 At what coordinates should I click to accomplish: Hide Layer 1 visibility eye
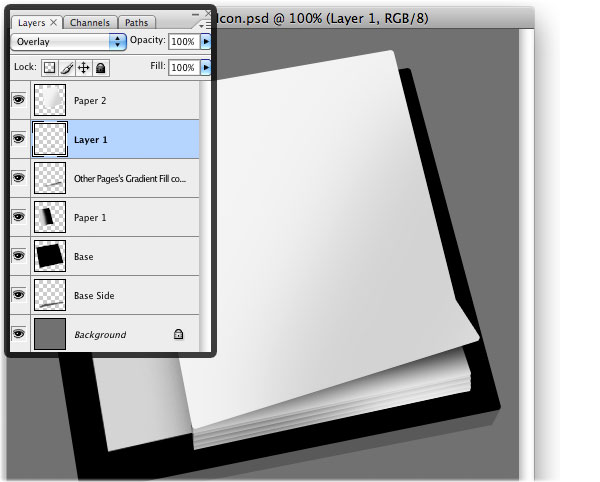click(19, 139)
